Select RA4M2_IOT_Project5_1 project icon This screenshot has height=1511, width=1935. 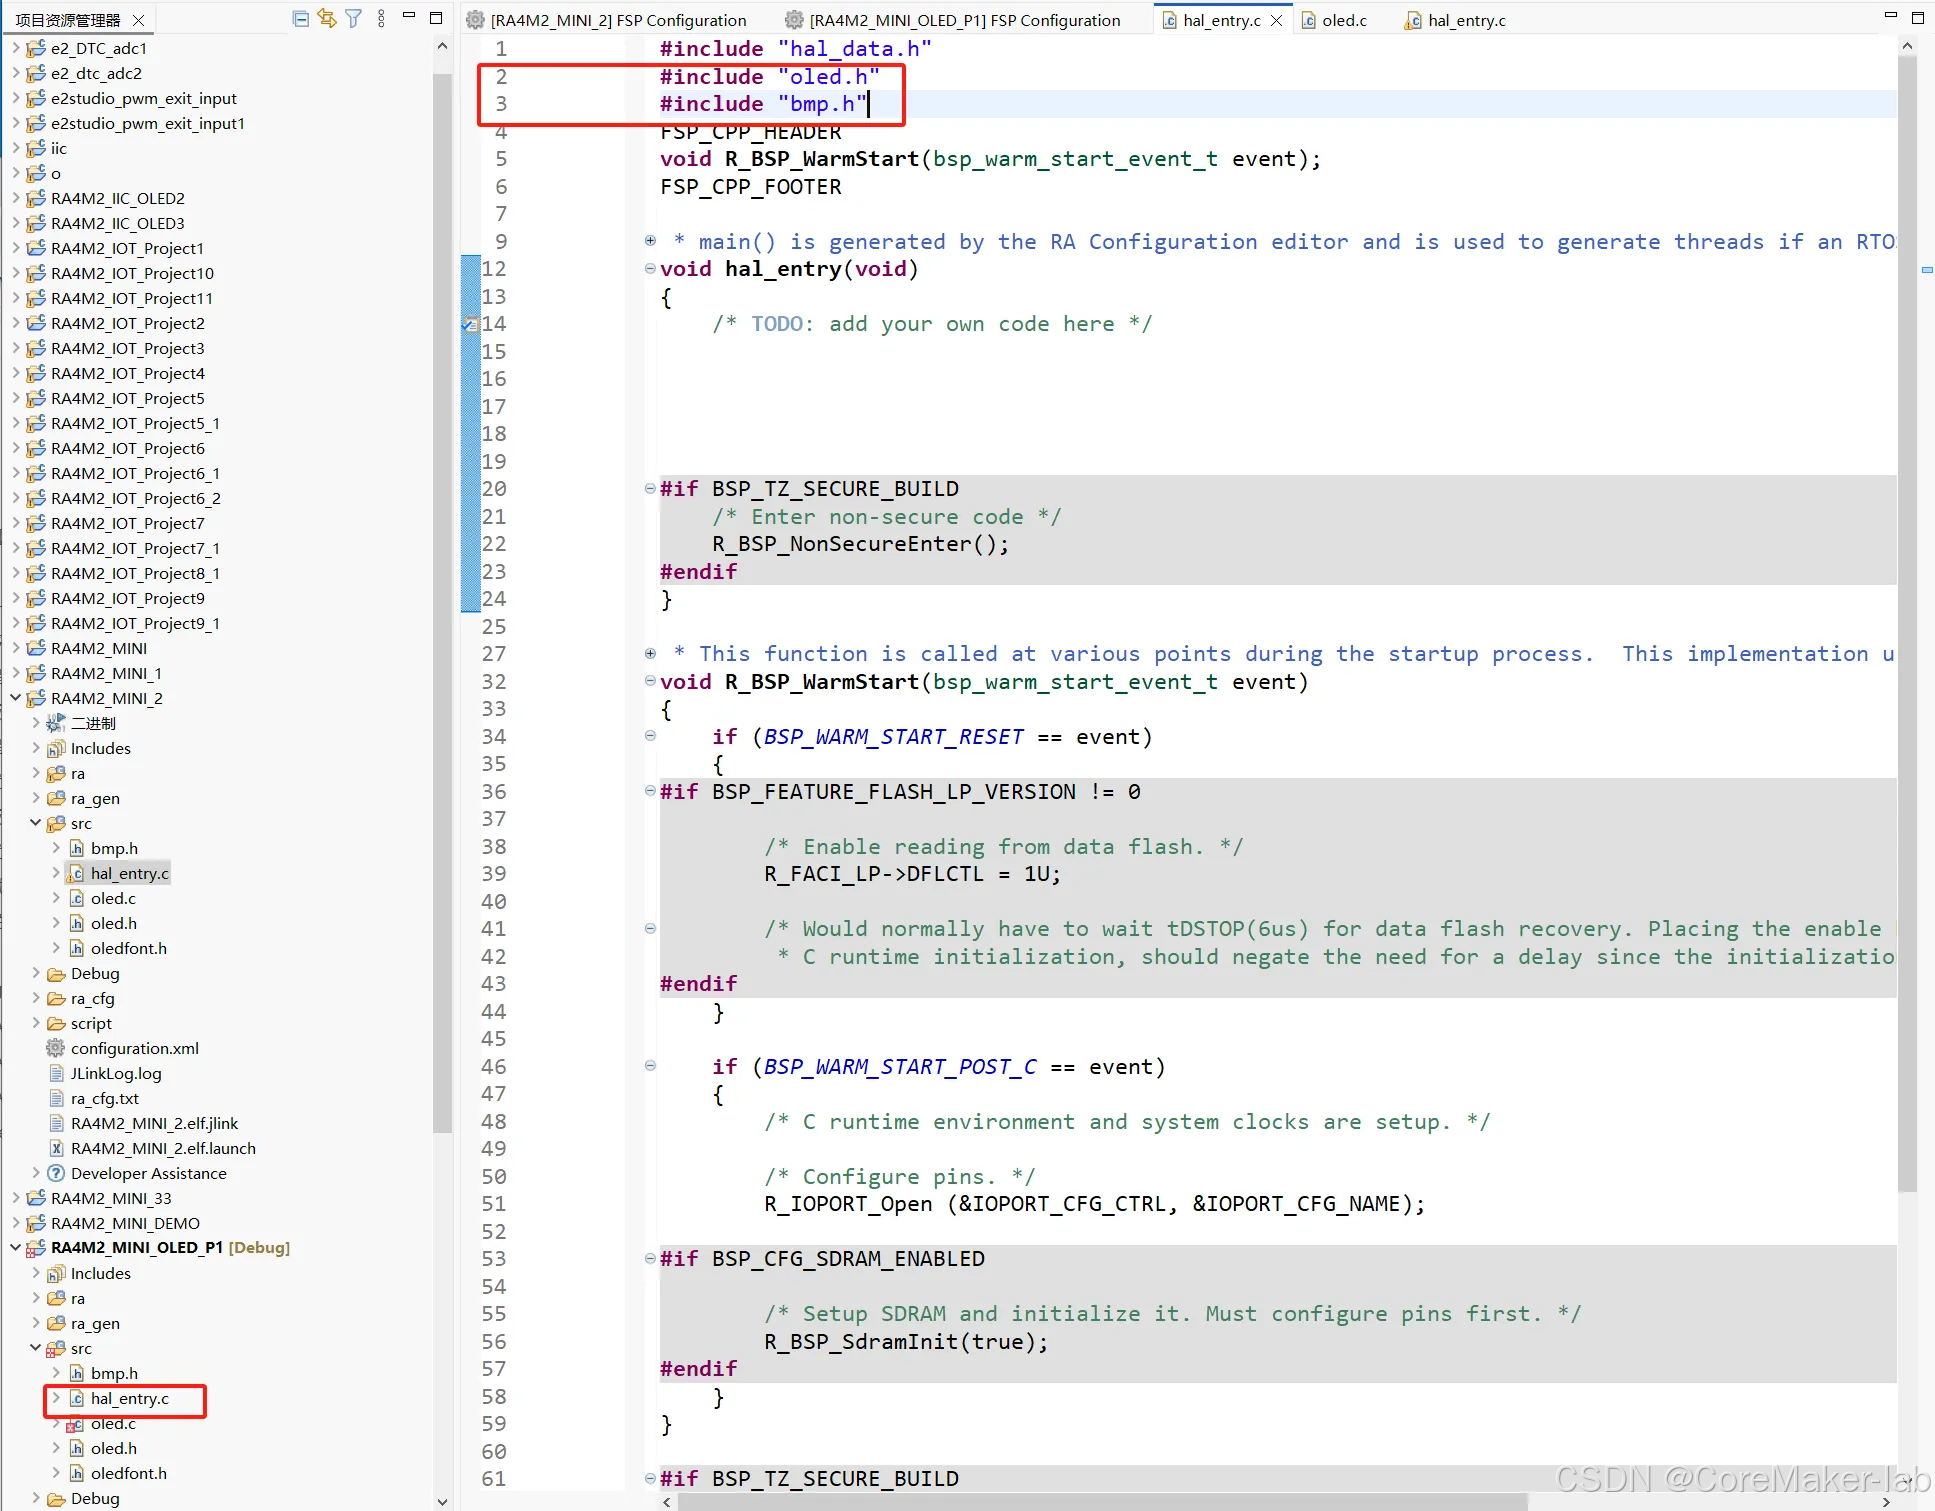[36, 423]
